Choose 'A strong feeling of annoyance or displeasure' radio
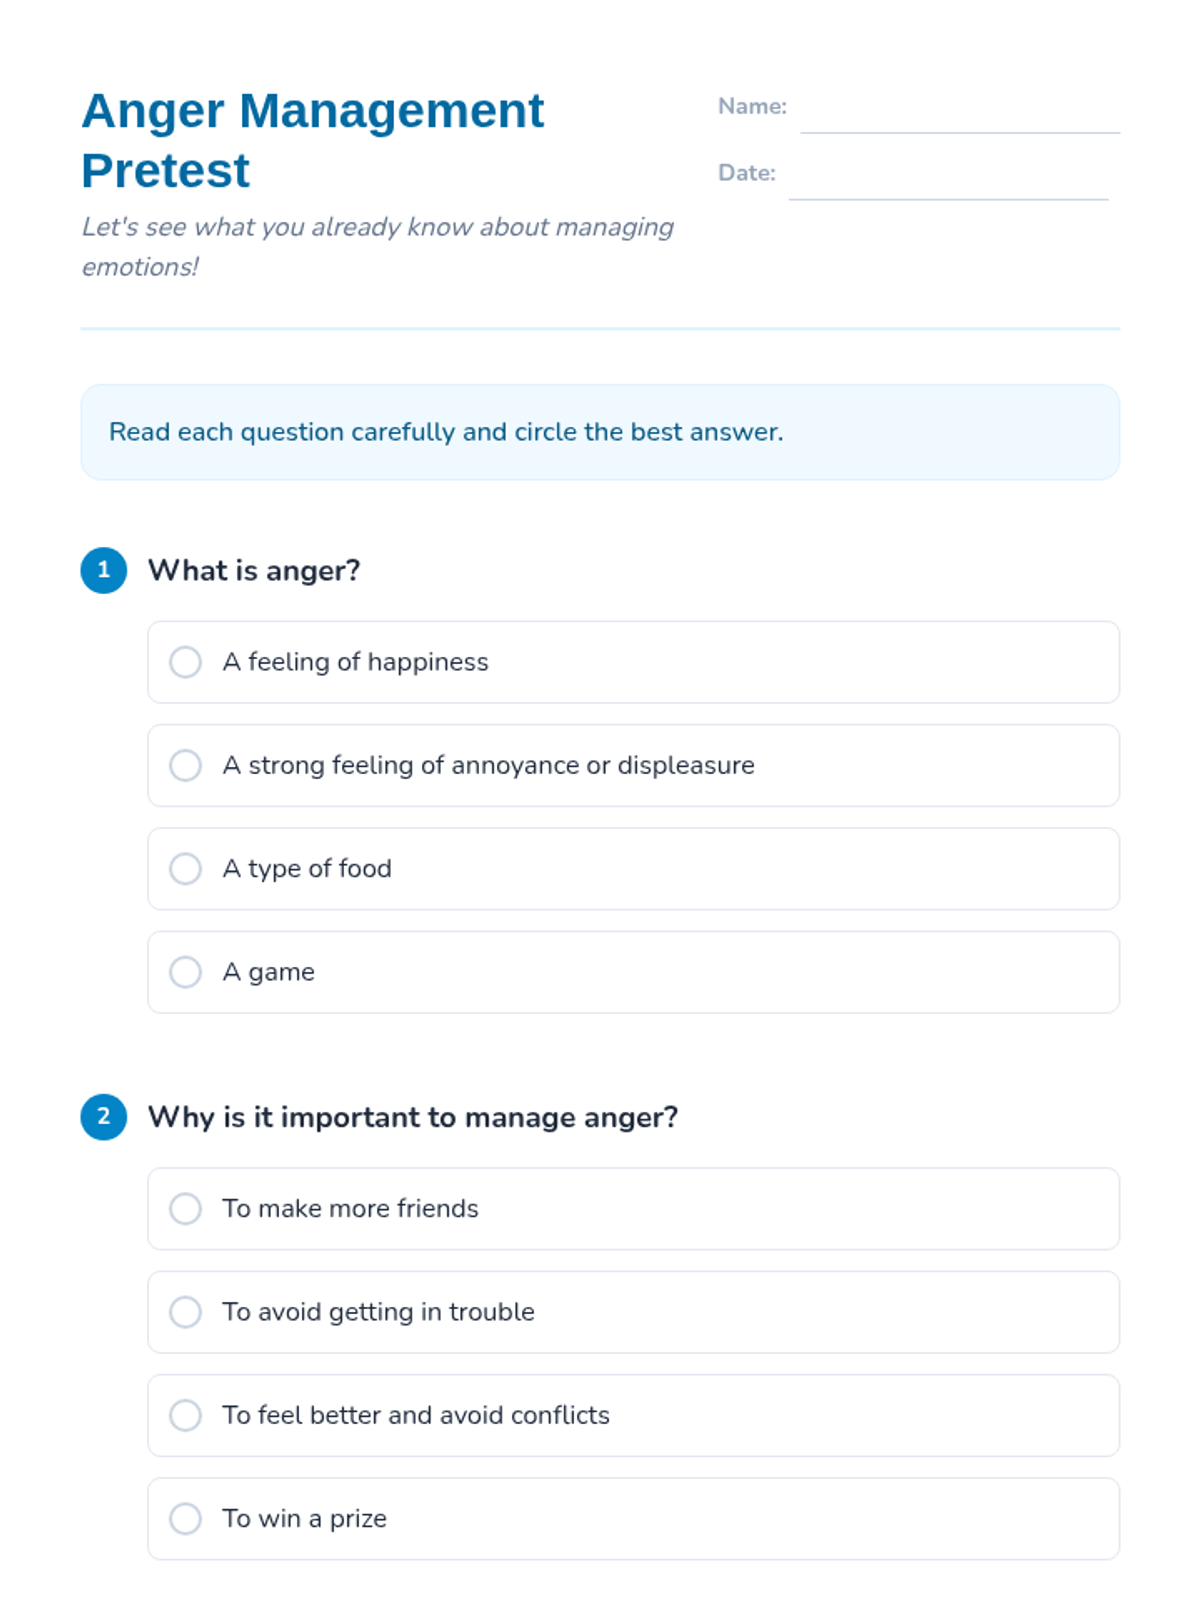 (x=185, y=765)
